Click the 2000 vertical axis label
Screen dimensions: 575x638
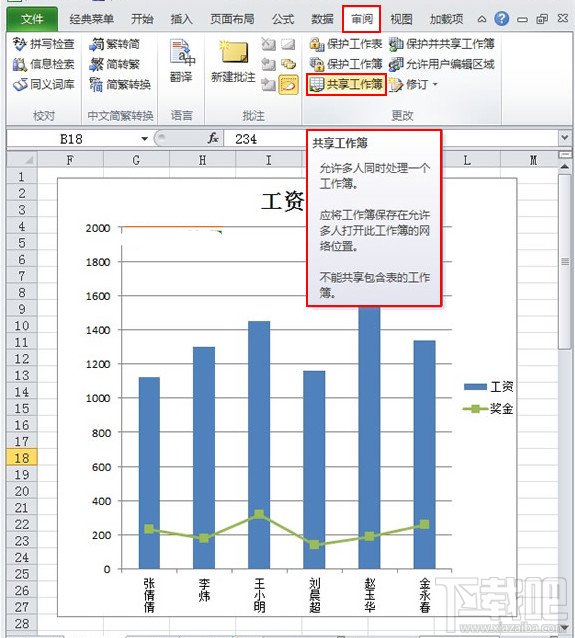[x=98, y=228]
